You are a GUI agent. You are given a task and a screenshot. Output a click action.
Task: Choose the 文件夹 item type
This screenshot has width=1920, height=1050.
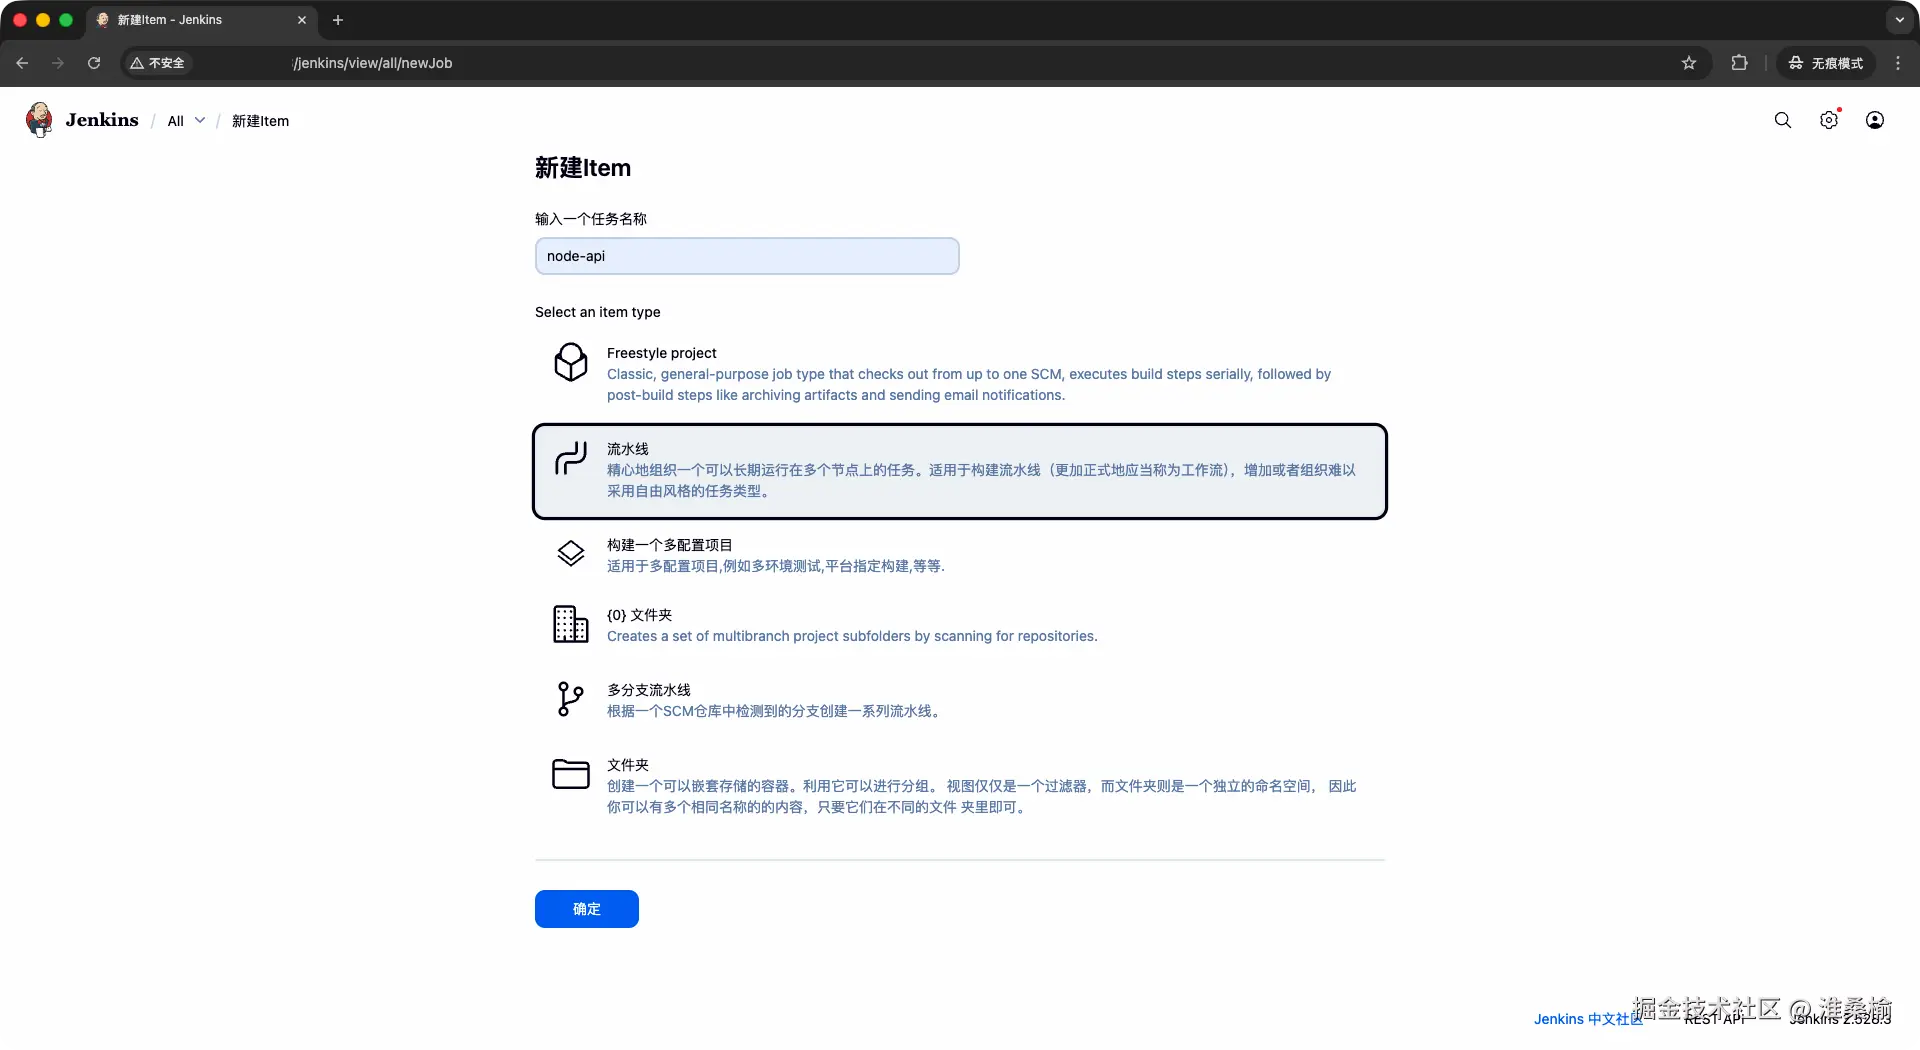point(960,786)
